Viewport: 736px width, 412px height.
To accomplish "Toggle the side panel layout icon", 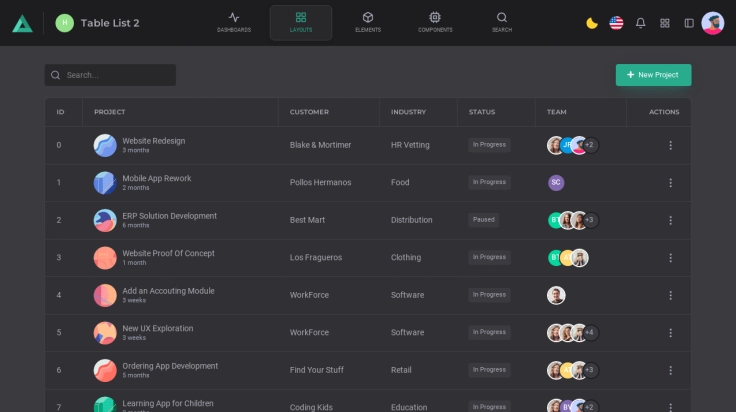I will [x=689, y=23].
